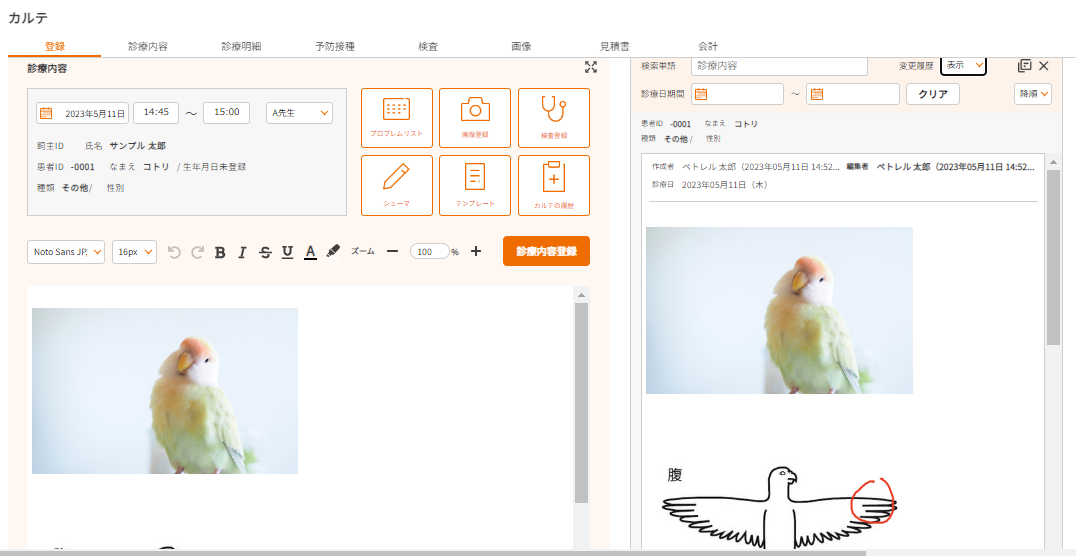
Task: Click the bird schema drawing in history panel
Action: click(x=780, y=508)
